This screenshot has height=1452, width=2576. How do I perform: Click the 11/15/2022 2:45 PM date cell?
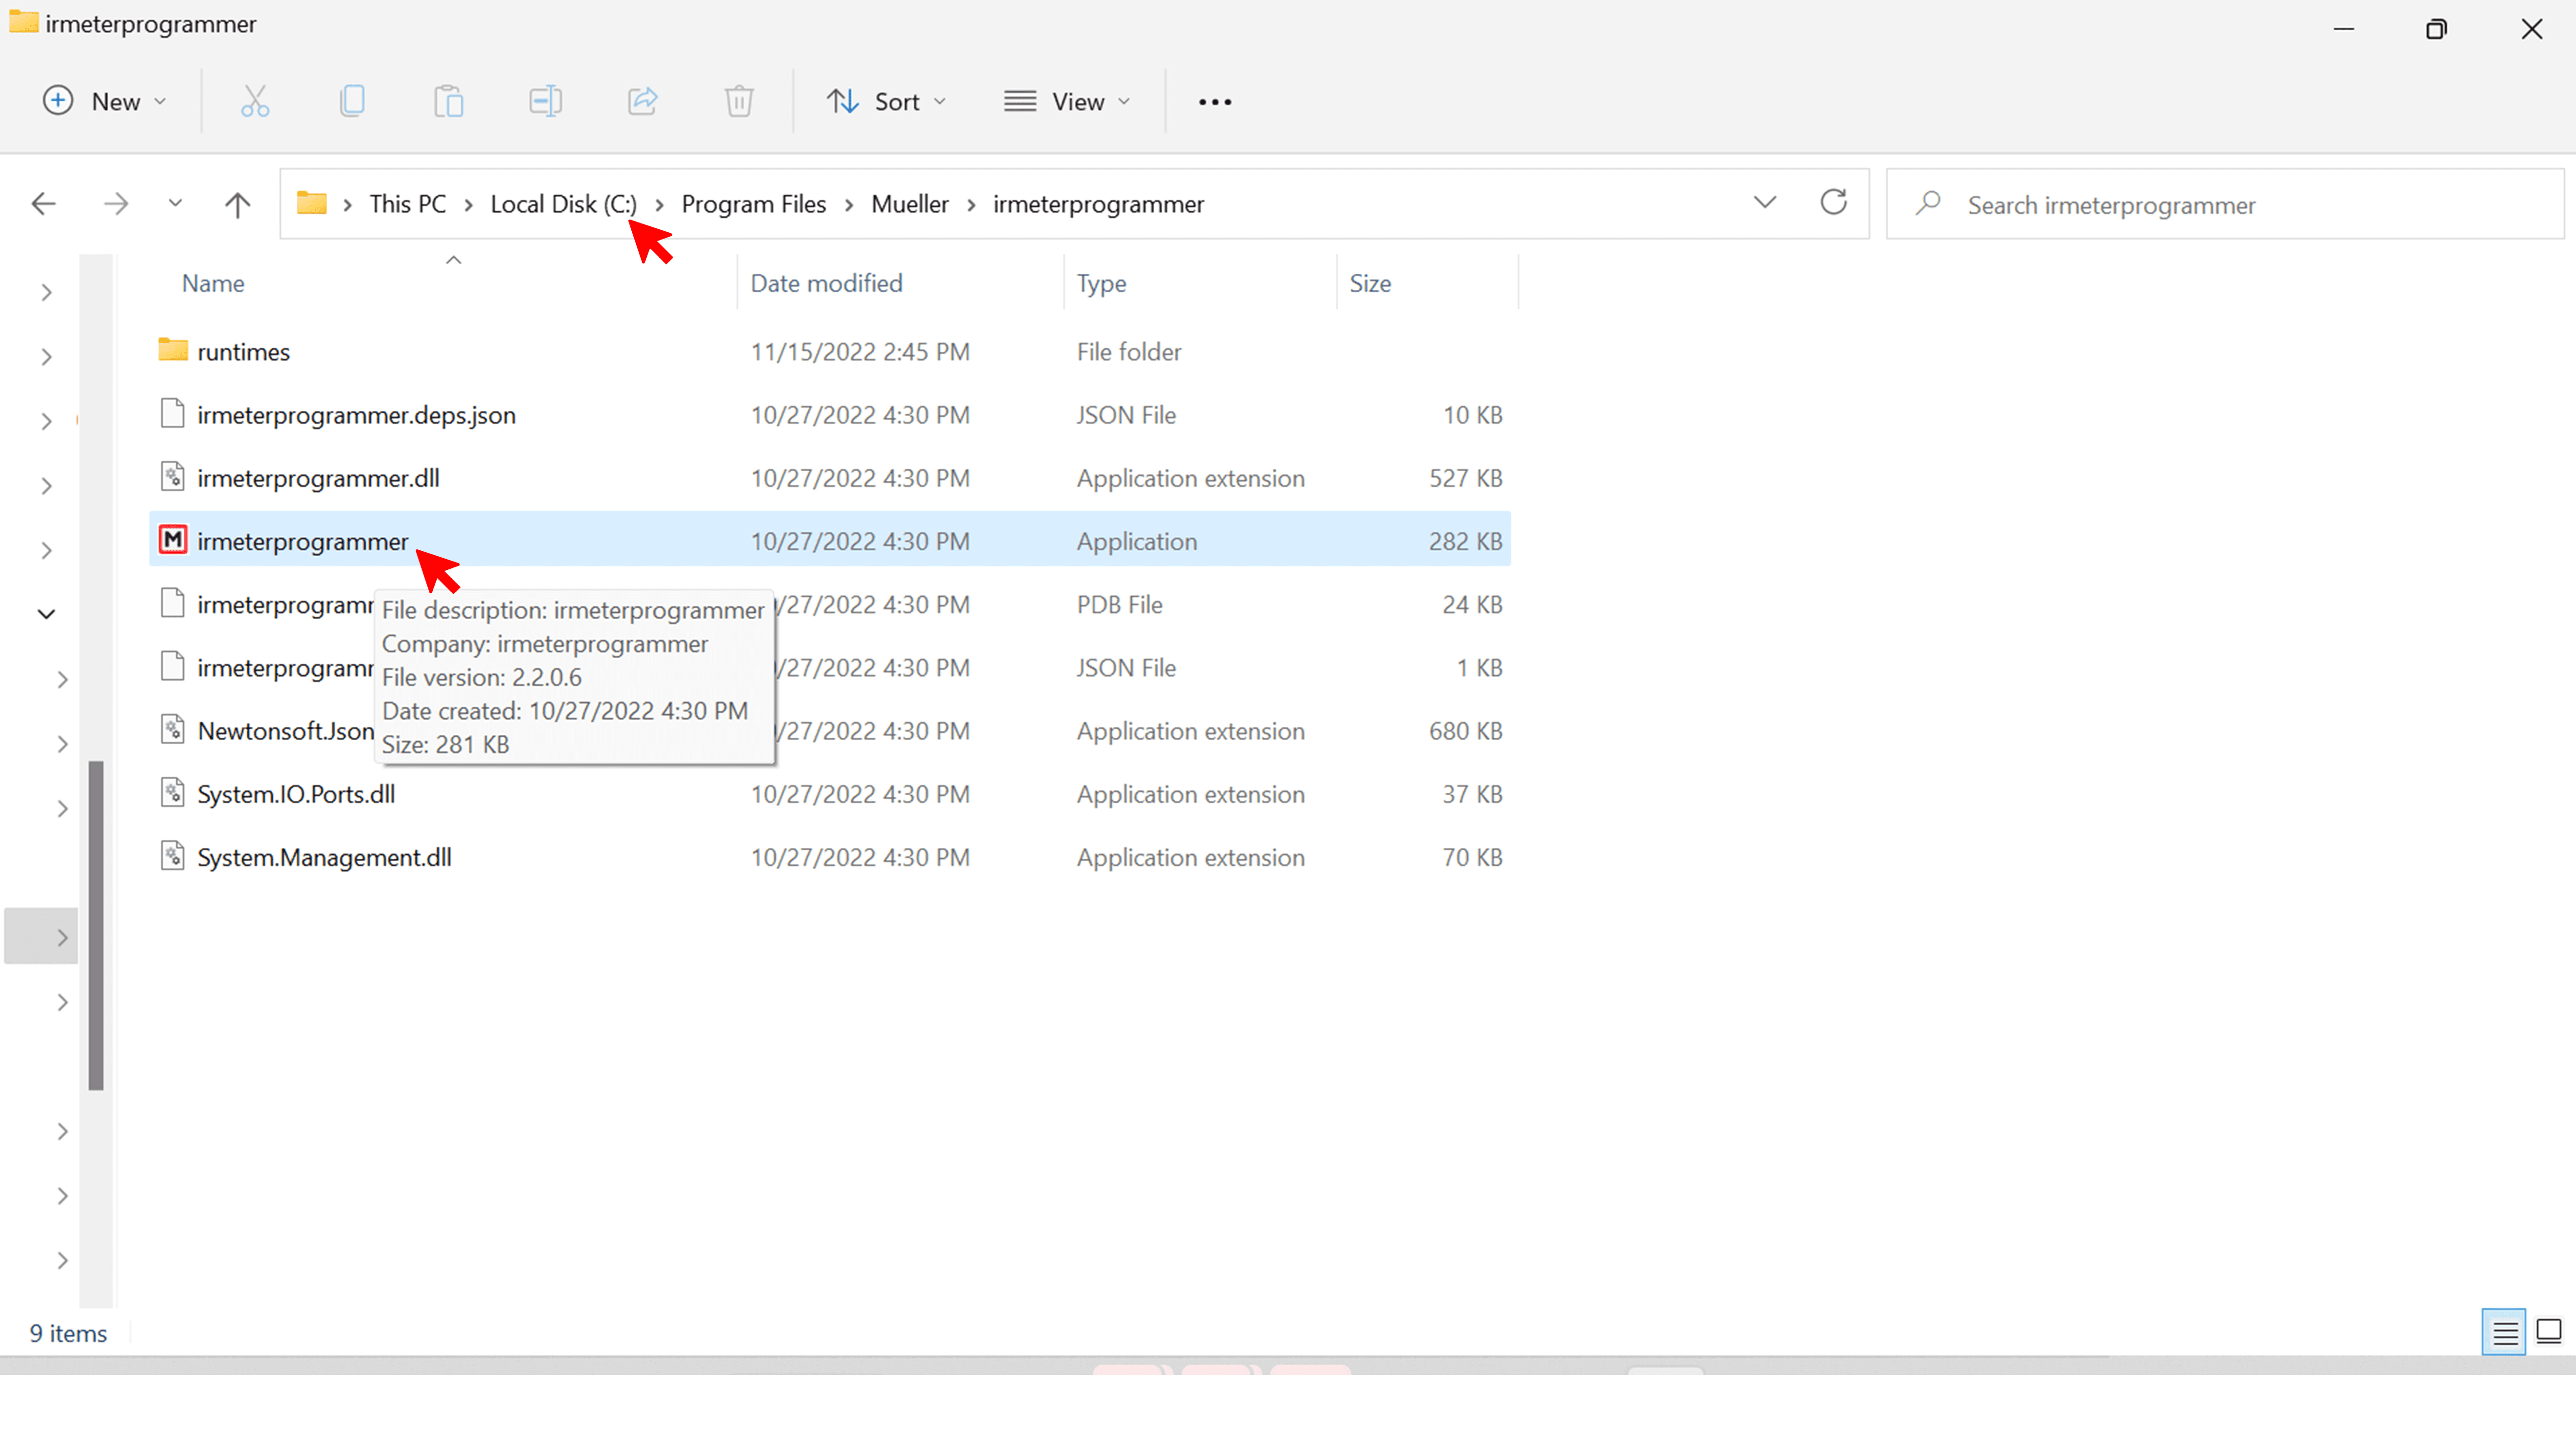860,352
